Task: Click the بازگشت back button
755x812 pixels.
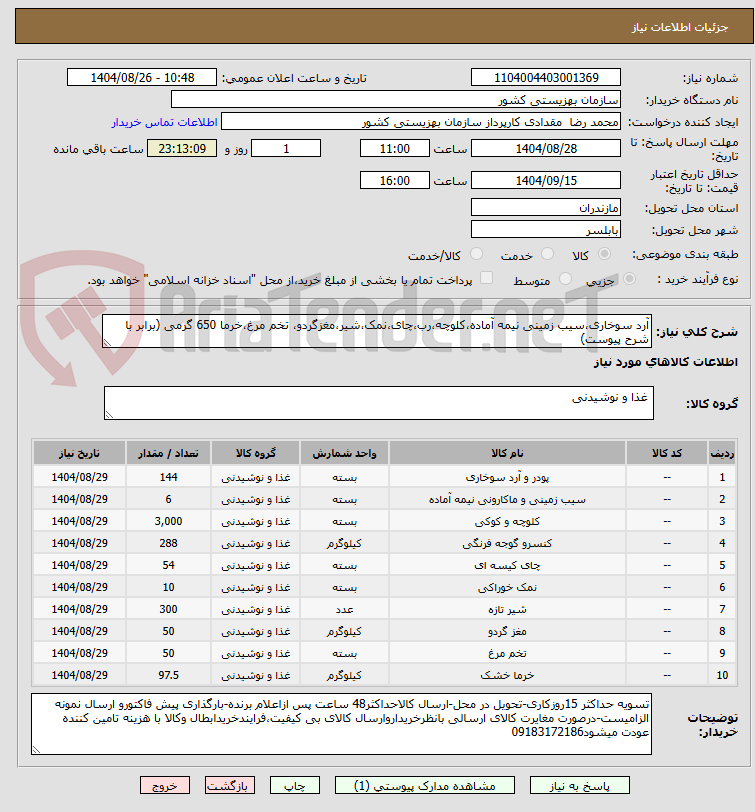Action: point(229,786)
